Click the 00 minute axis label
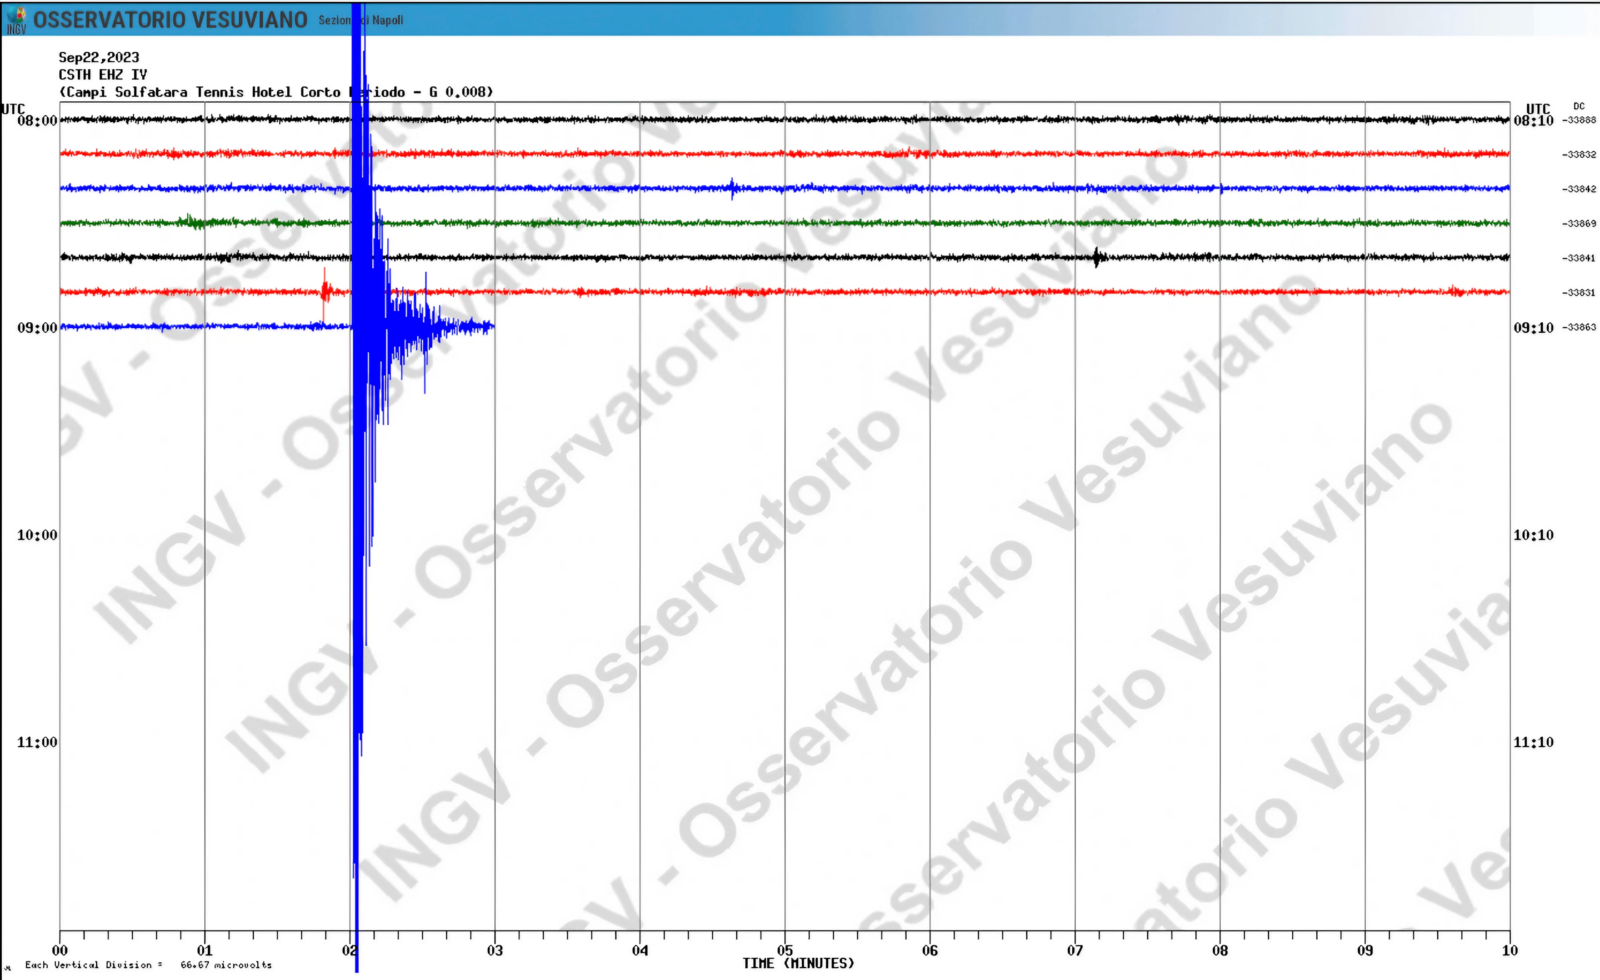Viewport: 1600px width, 980px height. pos(60,951)
